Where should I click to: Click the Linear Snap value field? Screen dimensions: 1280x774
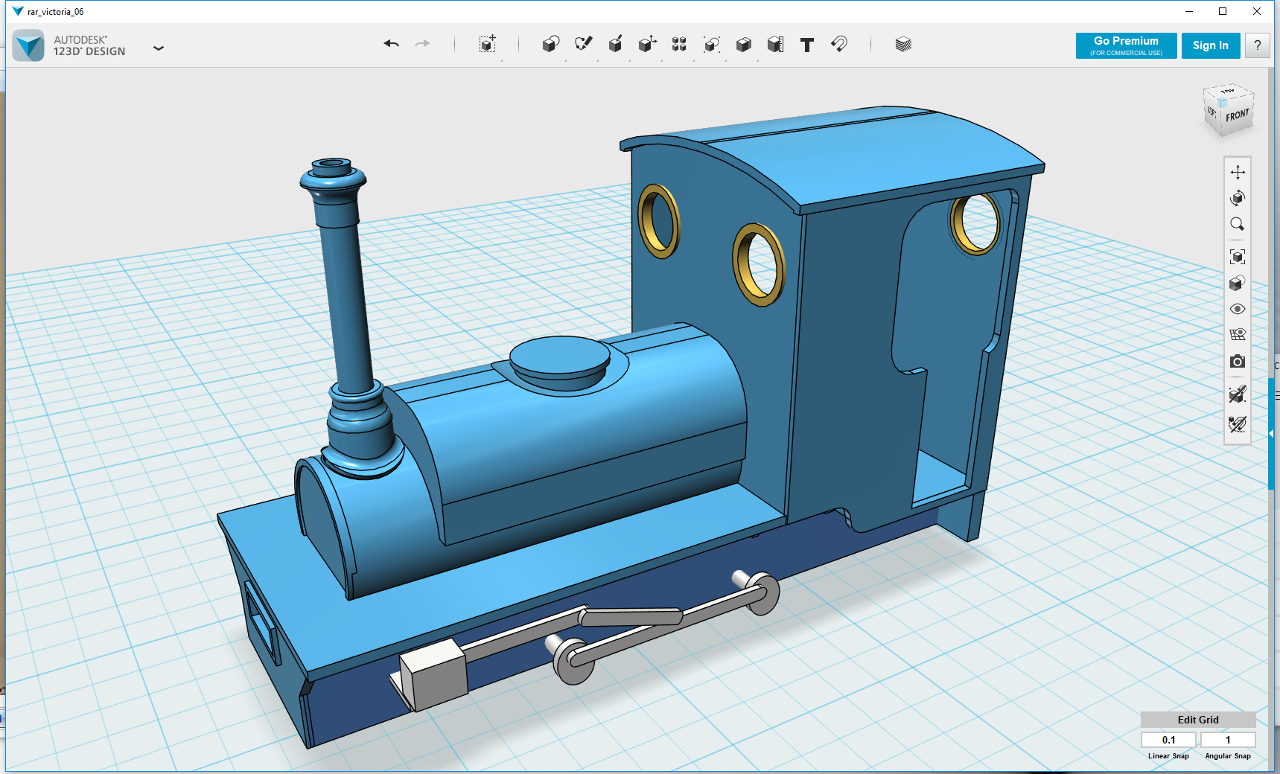tap(1168, 740)
